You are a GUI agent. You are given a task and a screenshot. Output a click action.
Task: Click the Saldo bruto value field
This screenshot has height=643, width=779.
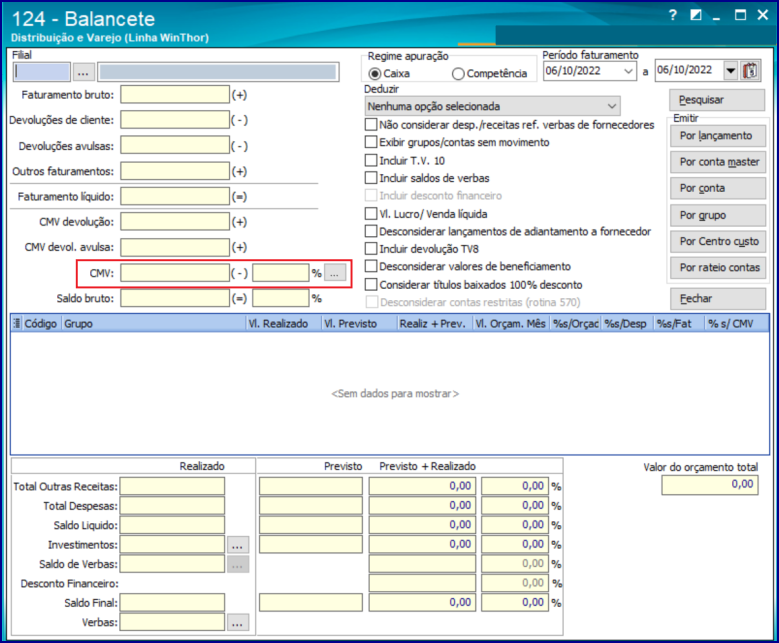pos(175,298)
